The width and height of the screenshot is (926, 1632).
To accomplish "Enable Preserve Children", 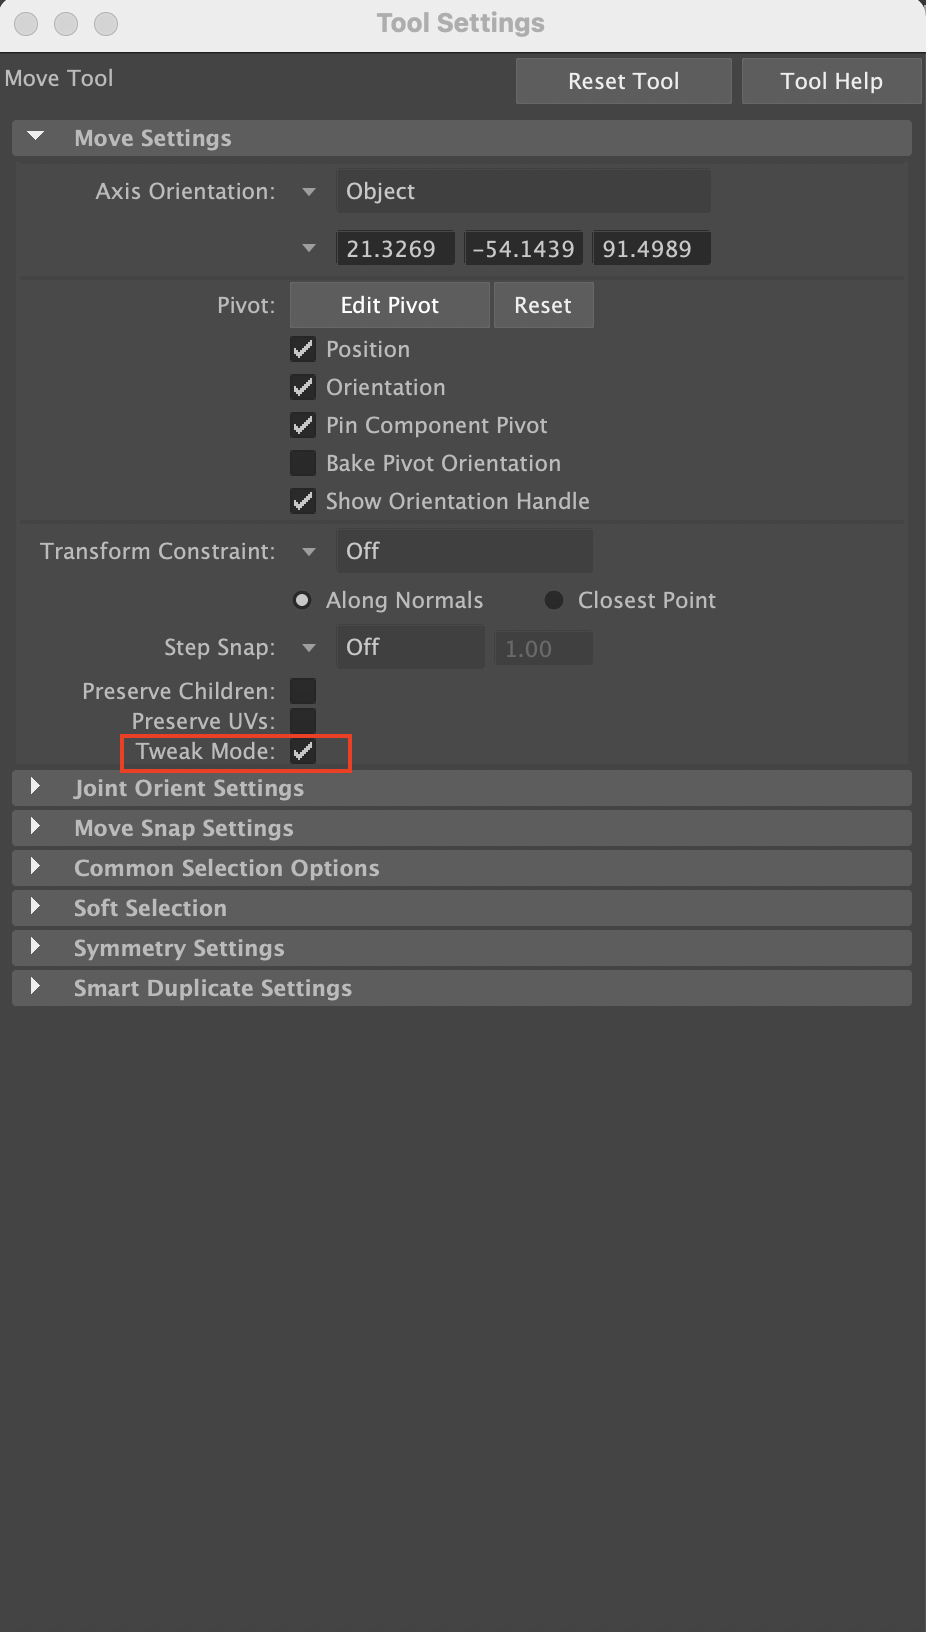I will click(x=303, y=690).
